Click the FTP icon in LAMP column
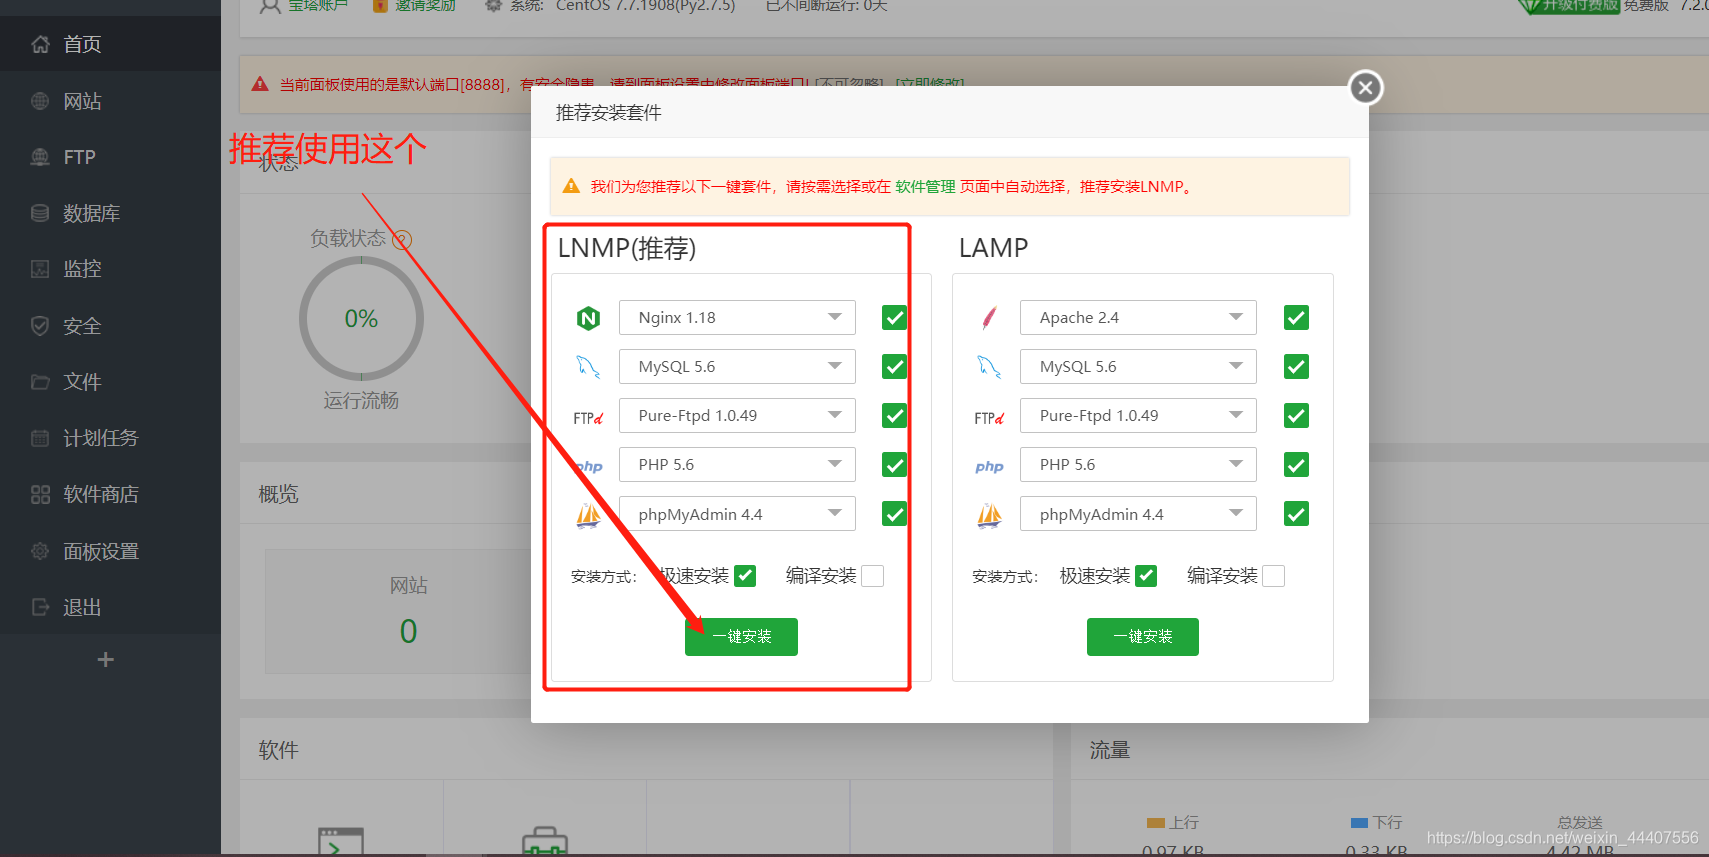 [989, 418]
